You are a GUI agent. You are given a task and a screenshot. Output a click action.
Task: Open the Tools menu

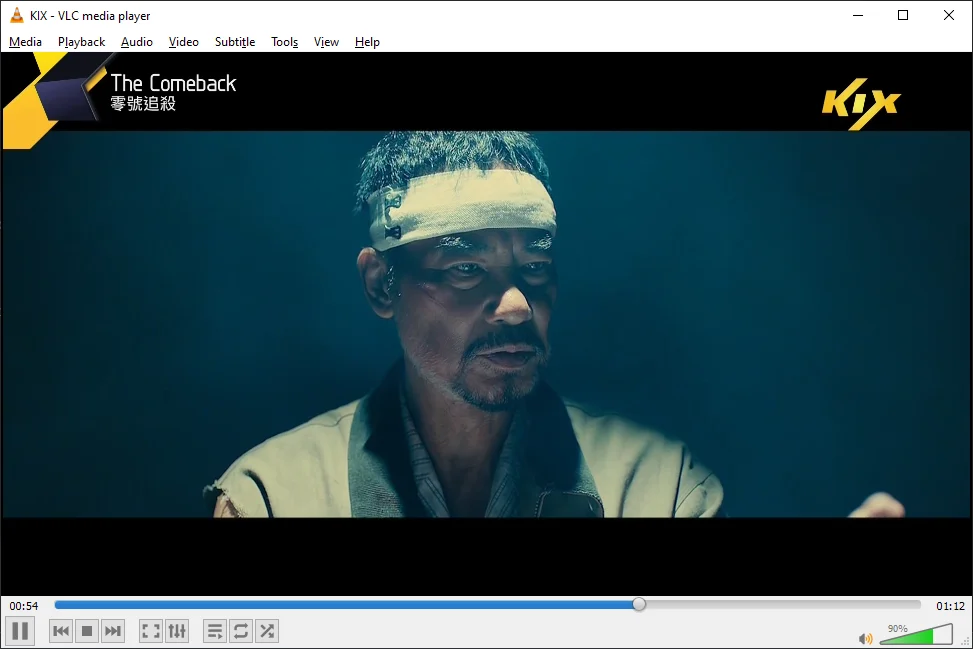click(x=284, y=42)
